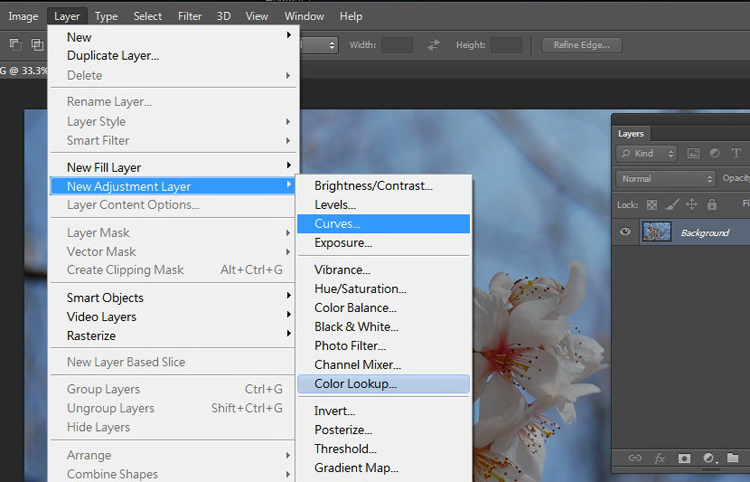Choose Brightness/Contrast... adjustment
This screenshot has width=750, height=482.
tap(384, 186)
